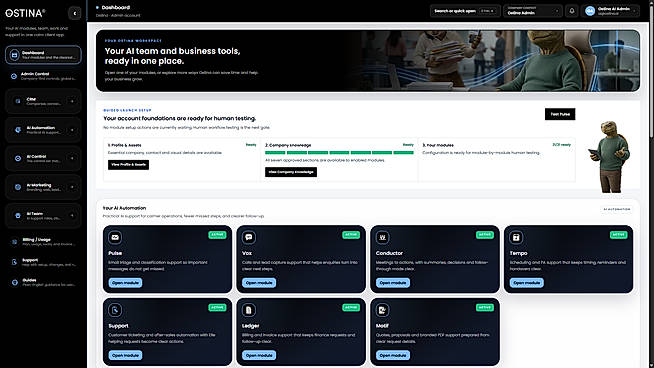Click the '1. Profile & Assets' step heading
Viewport: 654px width, 368px height.
tap(124, 145)
